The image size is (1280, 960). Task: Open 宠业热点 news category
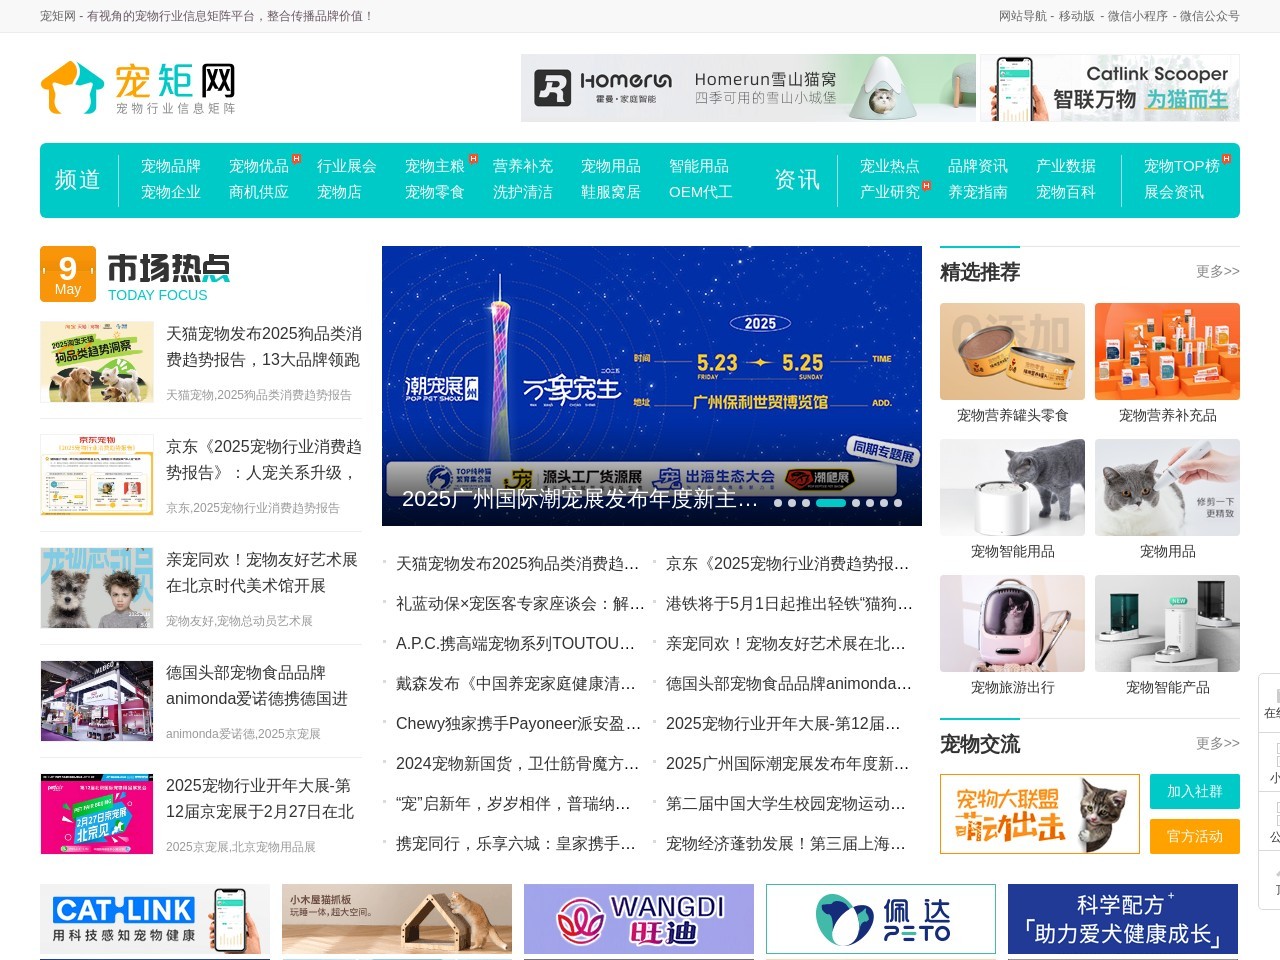coord(889,166)
